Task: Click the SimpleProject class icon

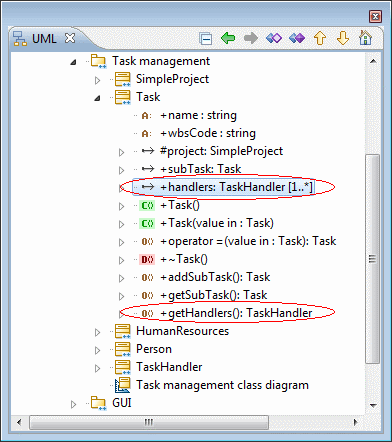Action: tap(123, 79)
